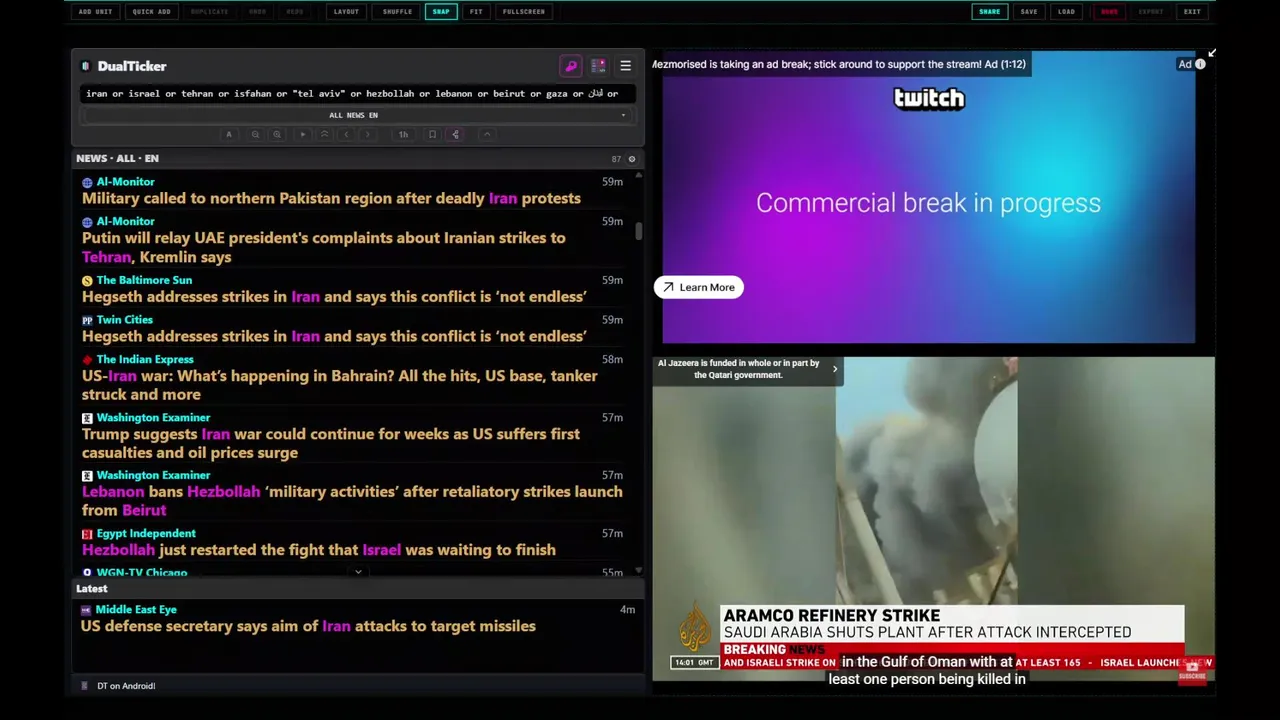Click Al-Monitor icon on Pakistan protests story
Screen dimensions: 1280x720
point(87,182)
